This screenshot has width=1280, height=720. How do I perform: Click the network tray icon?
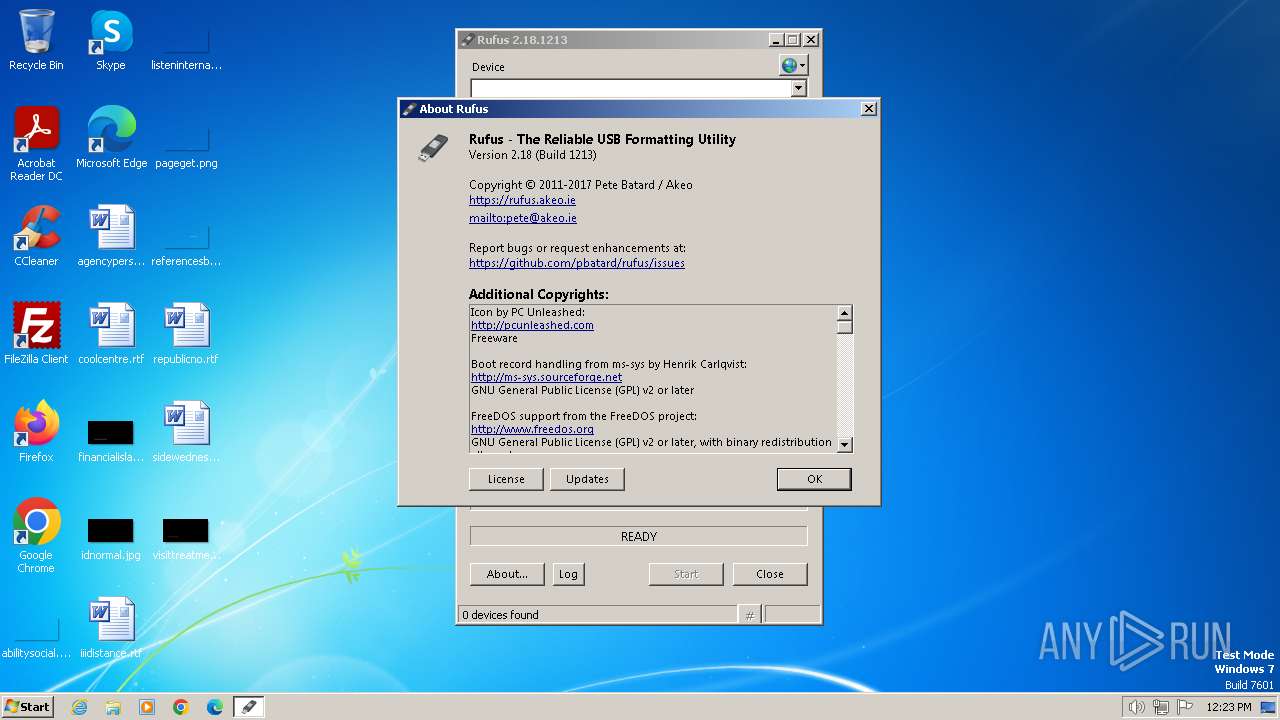coord(1161,707)
